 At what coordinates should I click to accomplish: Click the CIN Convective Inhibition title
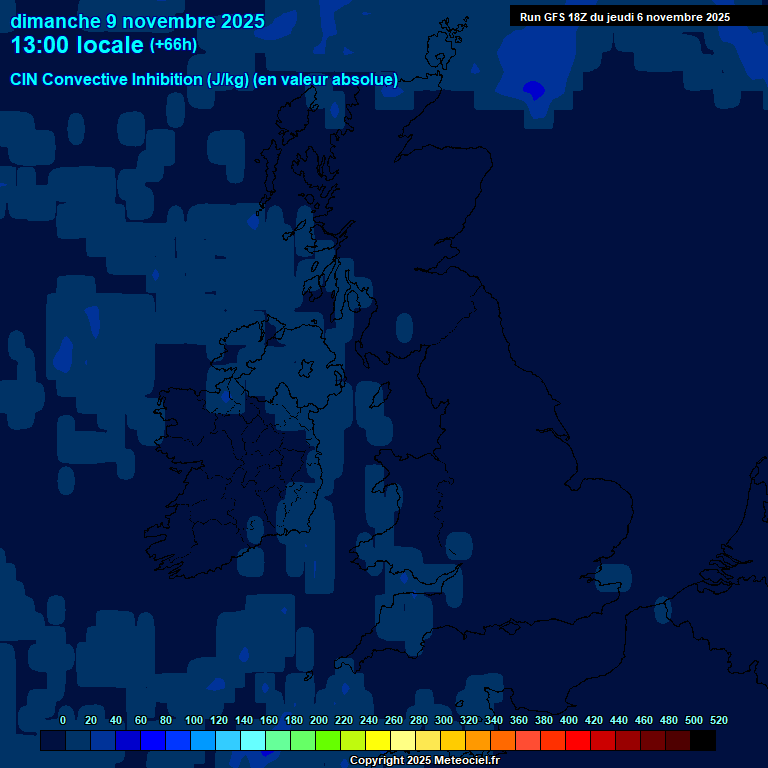click(x=204, y=79)
